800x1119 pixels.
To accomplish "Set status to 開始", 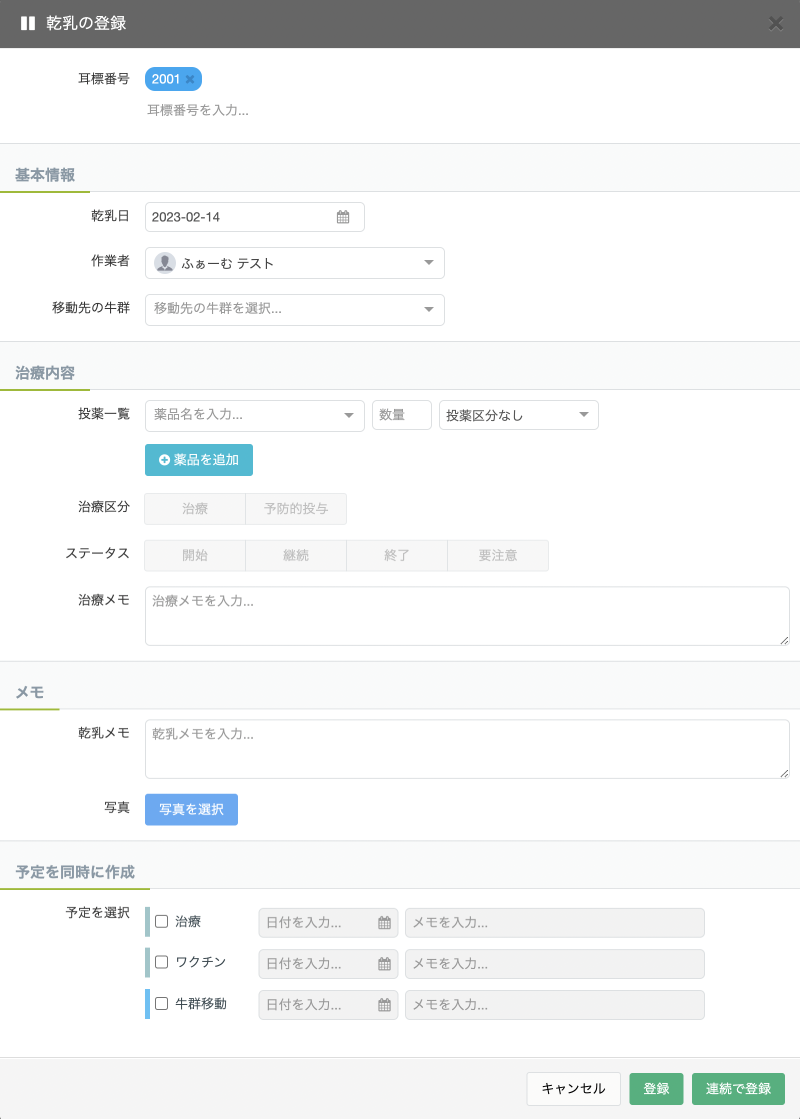I will click(195, 555).
